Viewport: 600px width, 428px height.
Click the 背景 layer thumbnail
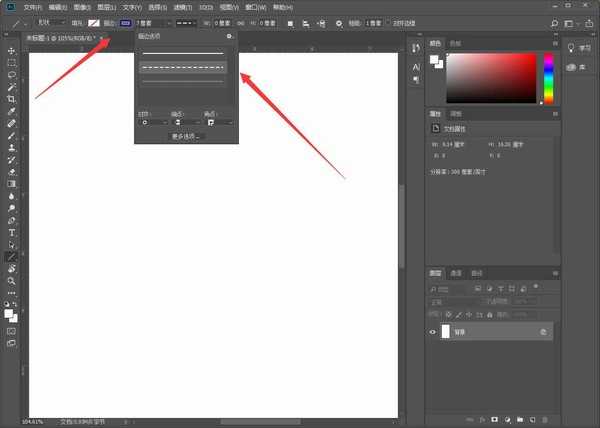pos(446,331)
